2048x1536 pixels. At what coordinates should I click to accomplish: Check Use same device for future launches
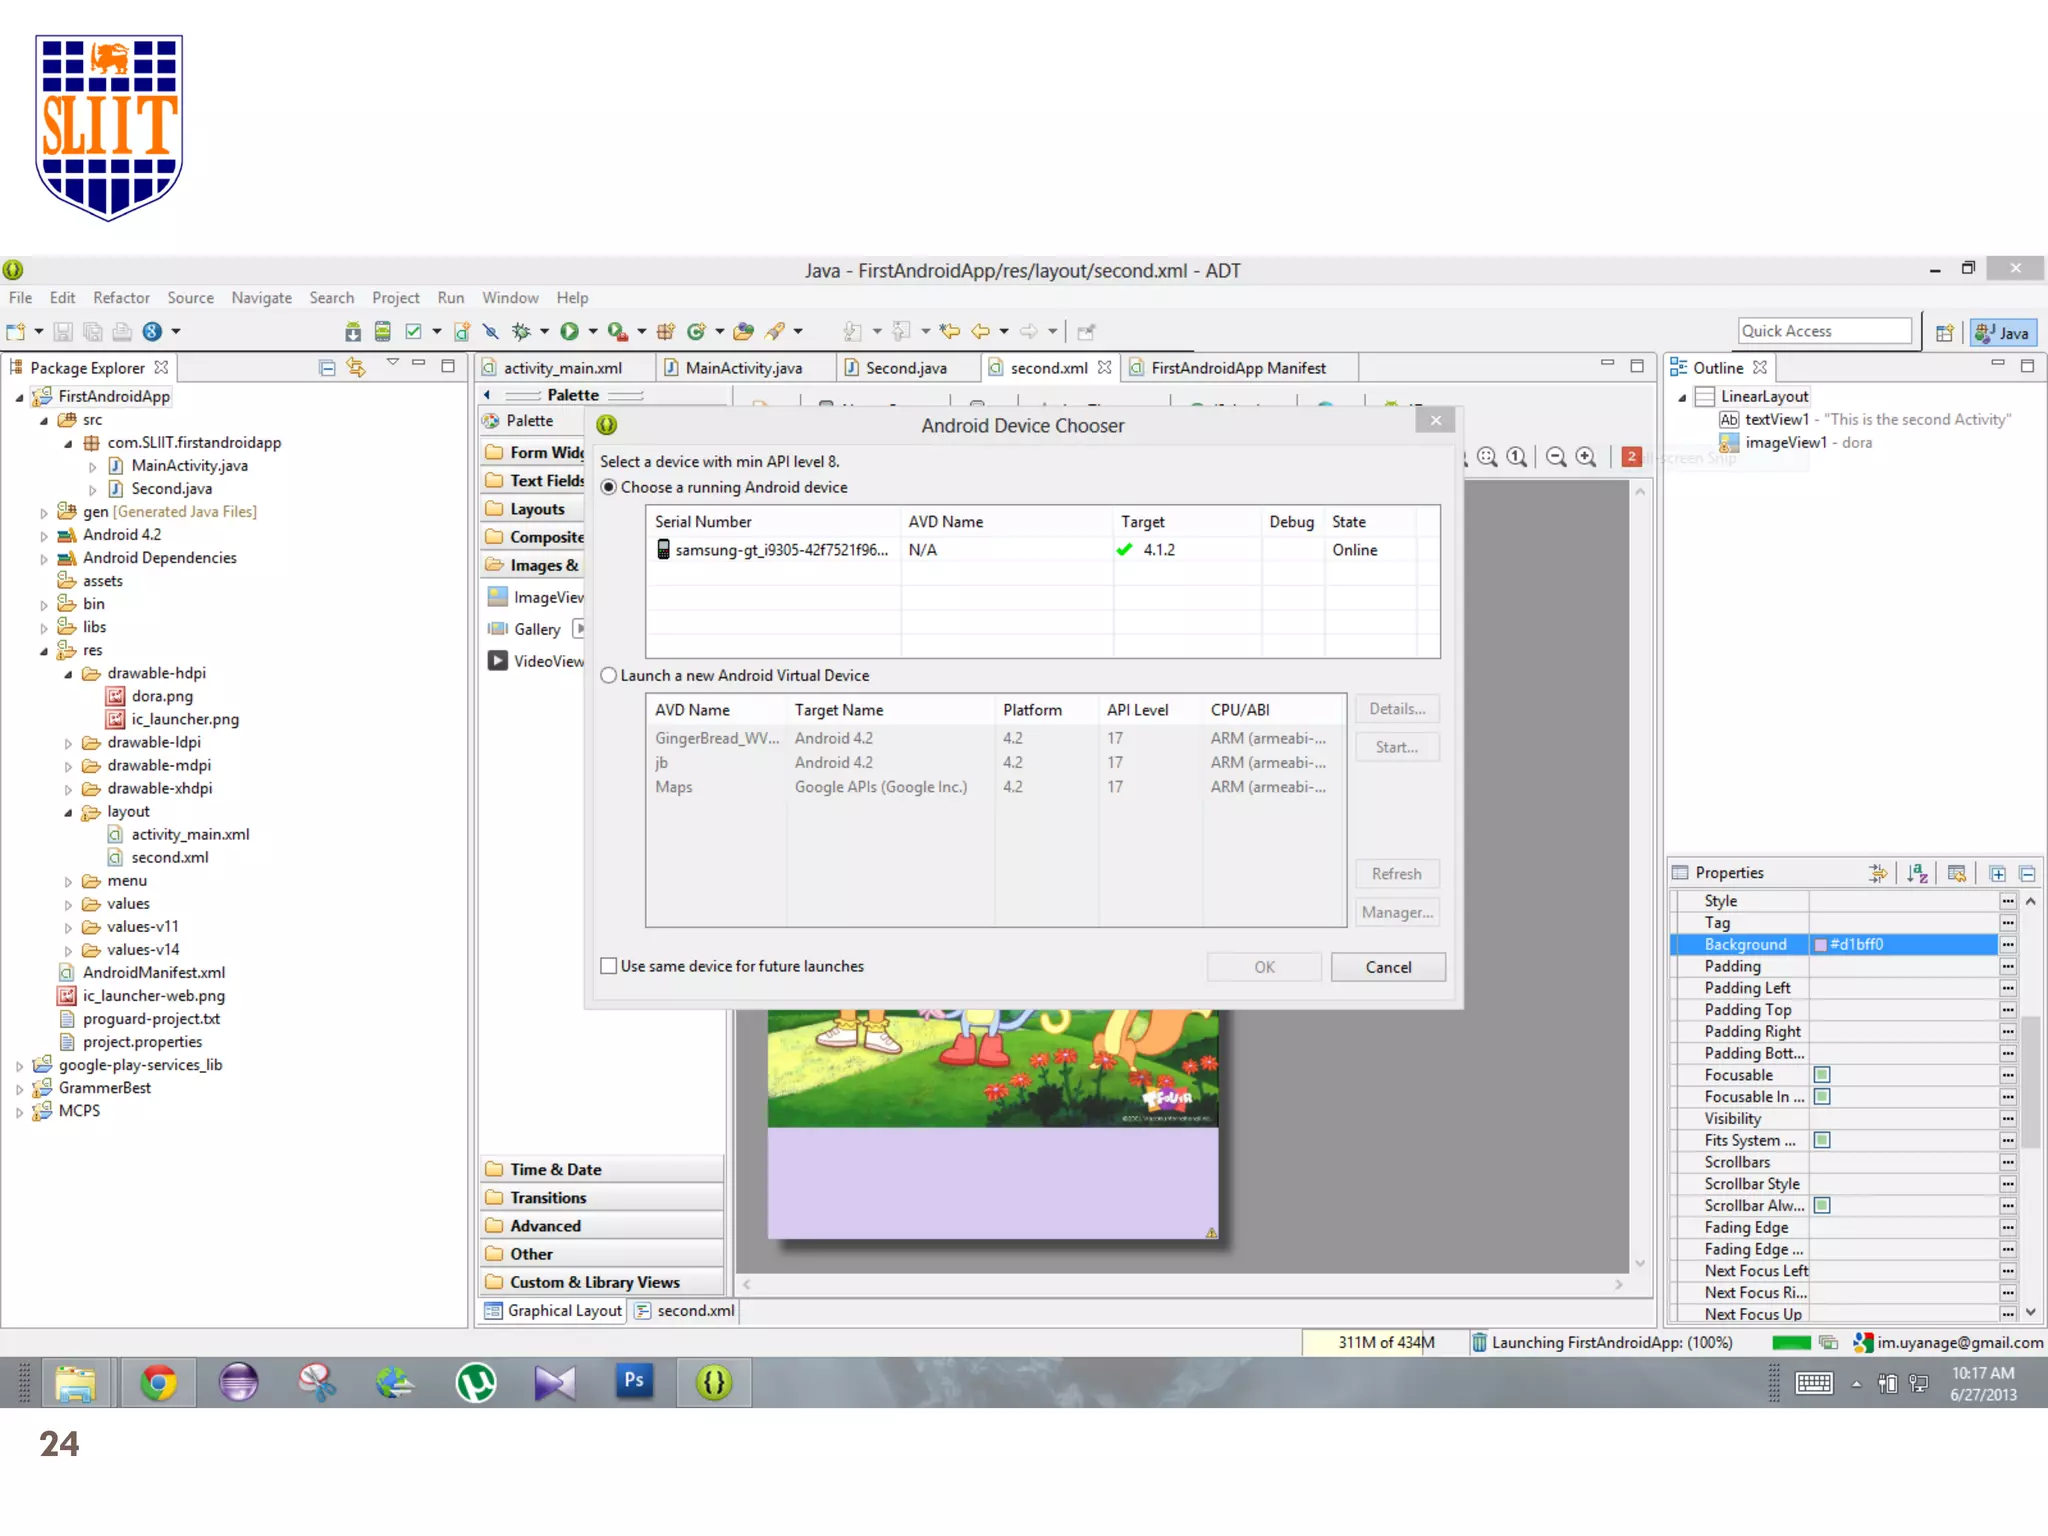[x=609, y=966]
